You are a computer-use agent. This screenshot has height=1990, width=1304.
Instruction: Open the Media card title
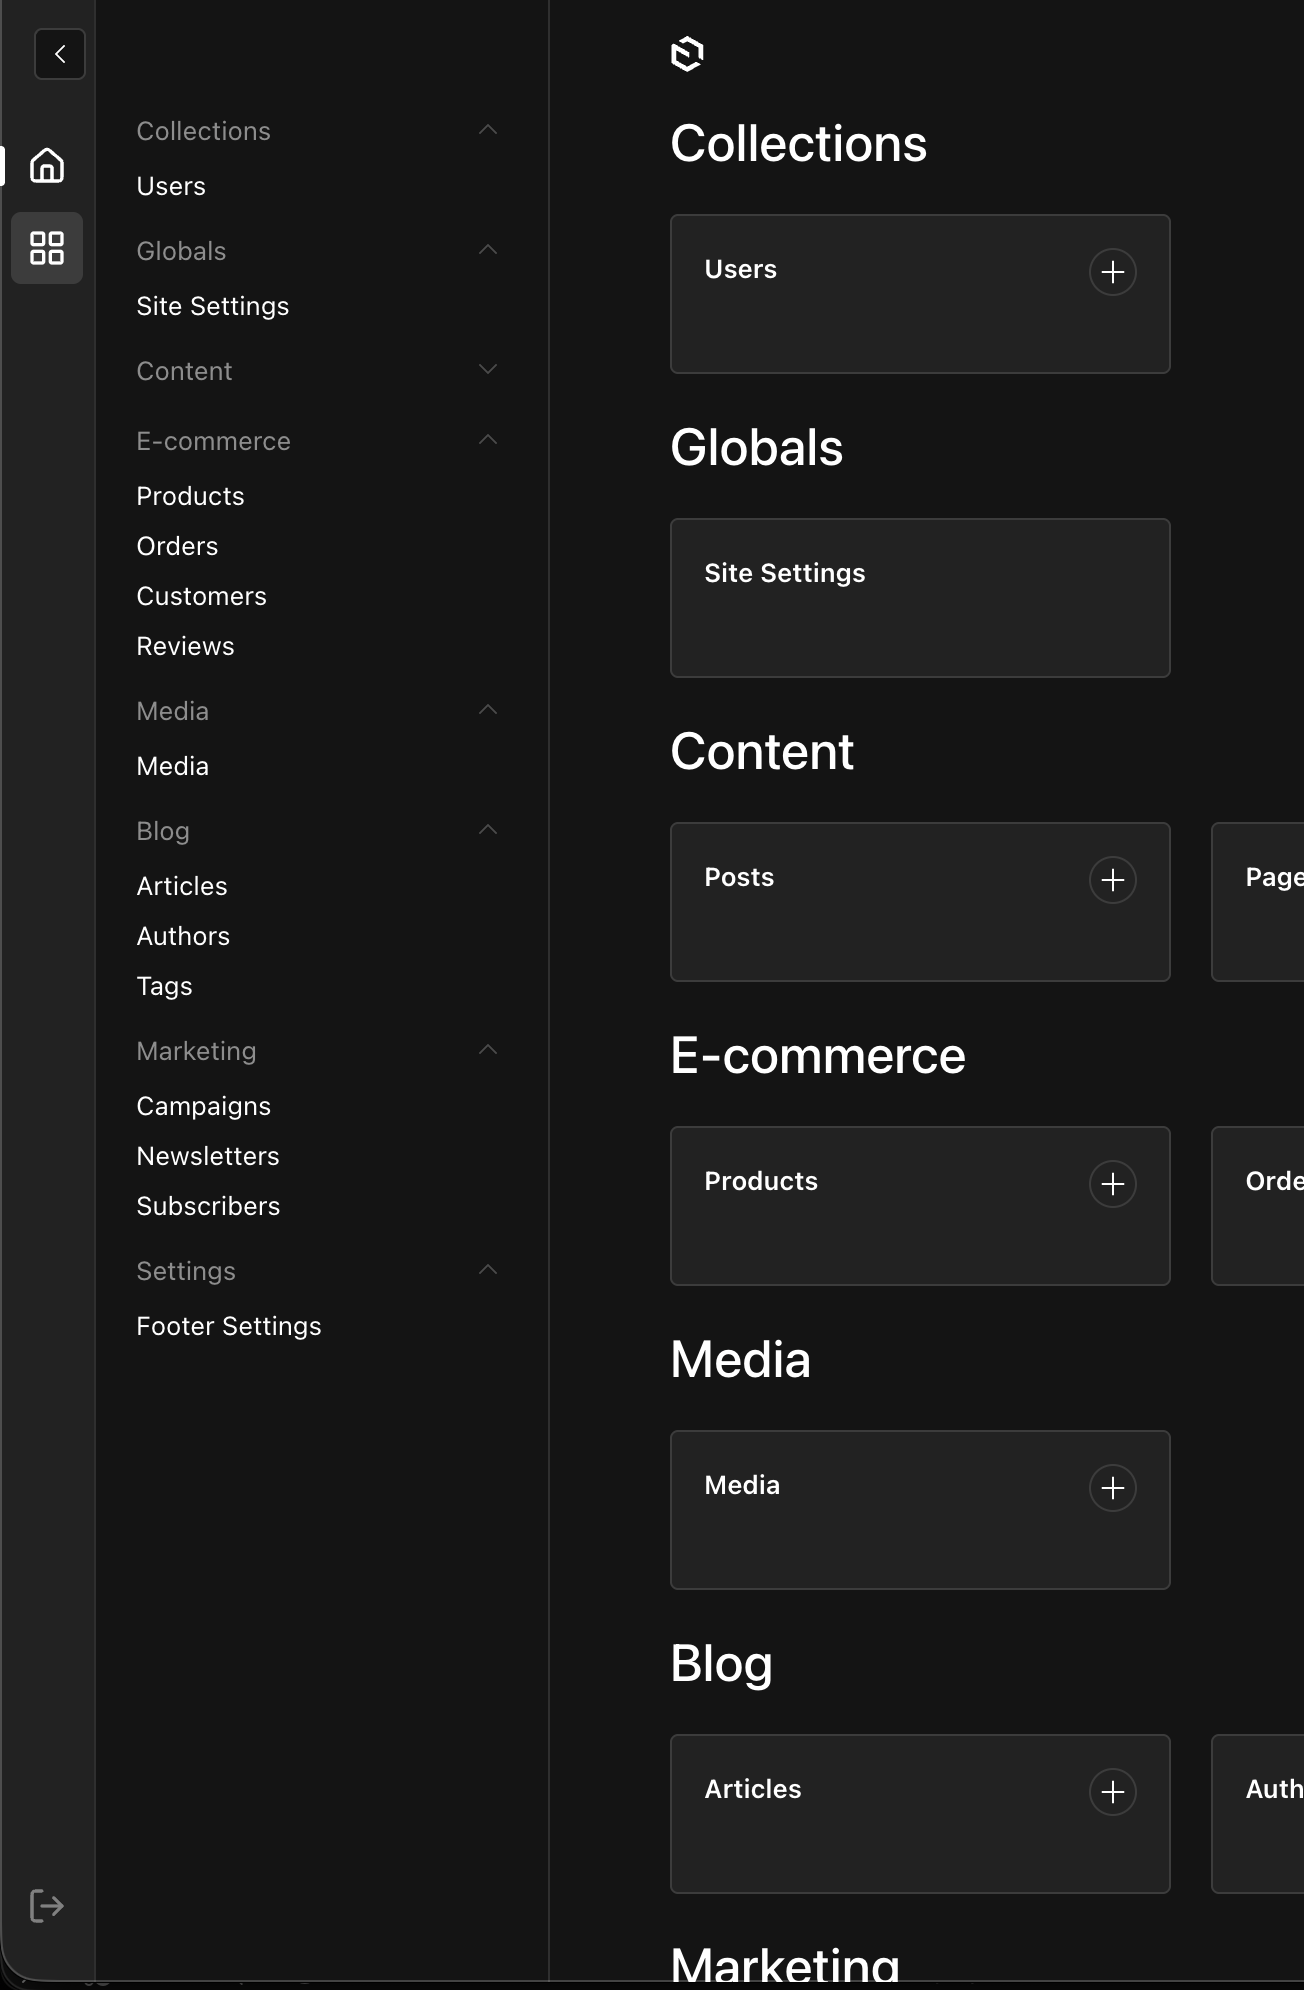742,1485
